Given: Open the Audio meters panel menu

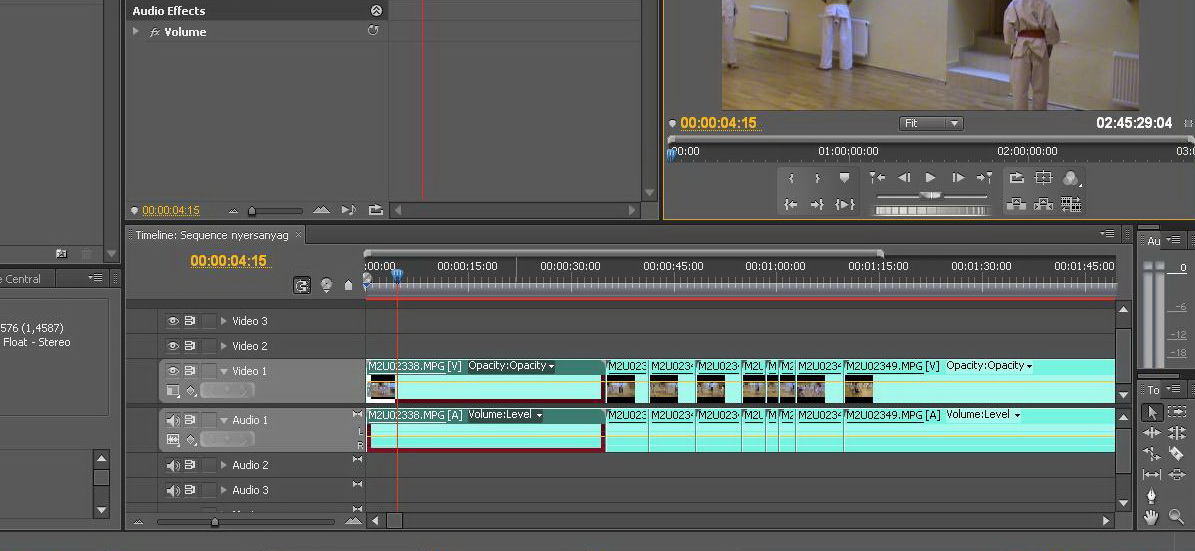Looking at the screenshot, I should (x=1173, y=240).
